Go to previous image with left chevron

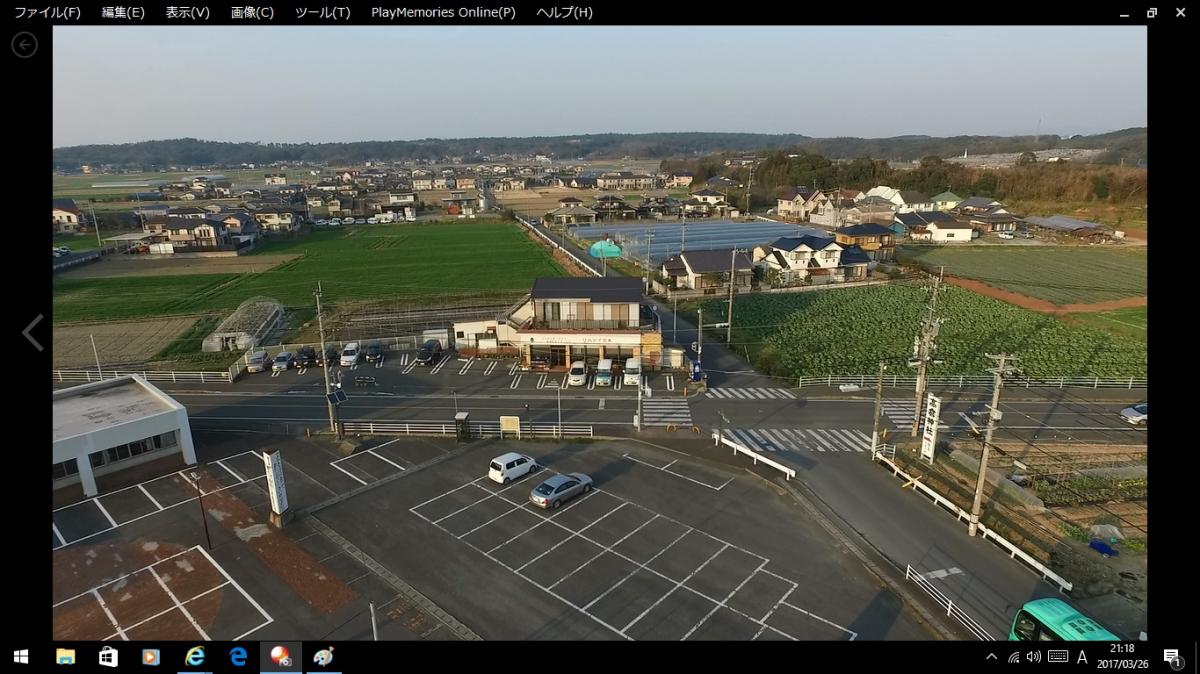33,333
